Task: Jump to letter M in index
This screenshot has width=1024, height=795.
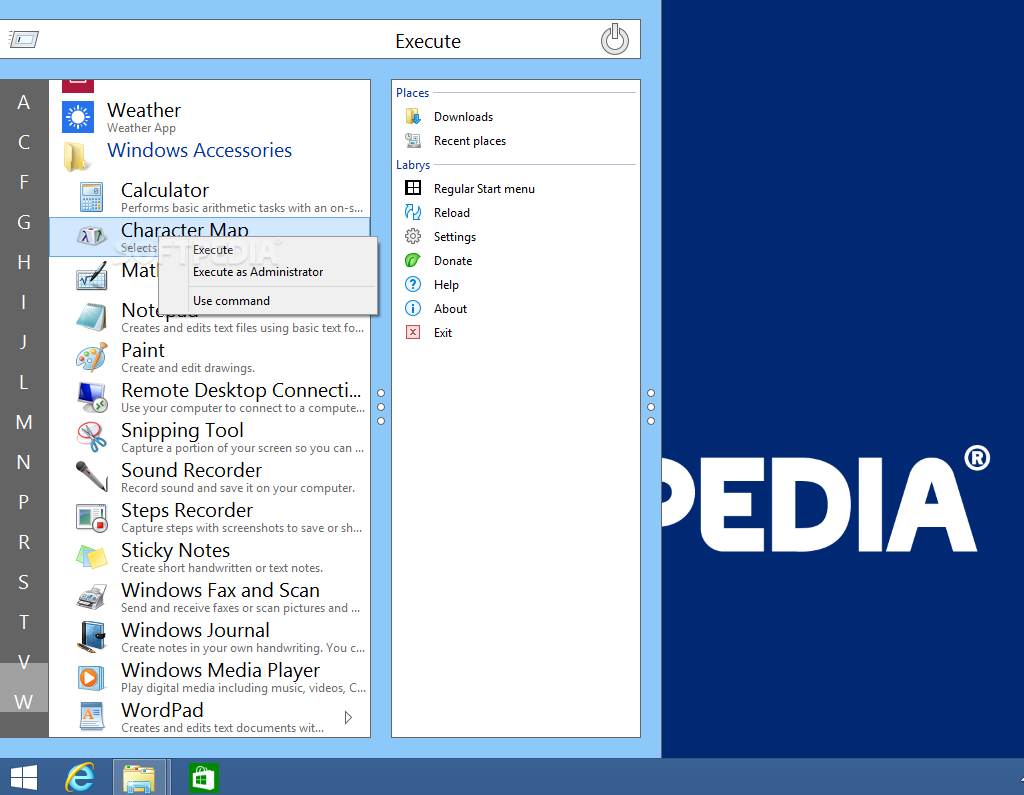Action: tap(24, 422)
